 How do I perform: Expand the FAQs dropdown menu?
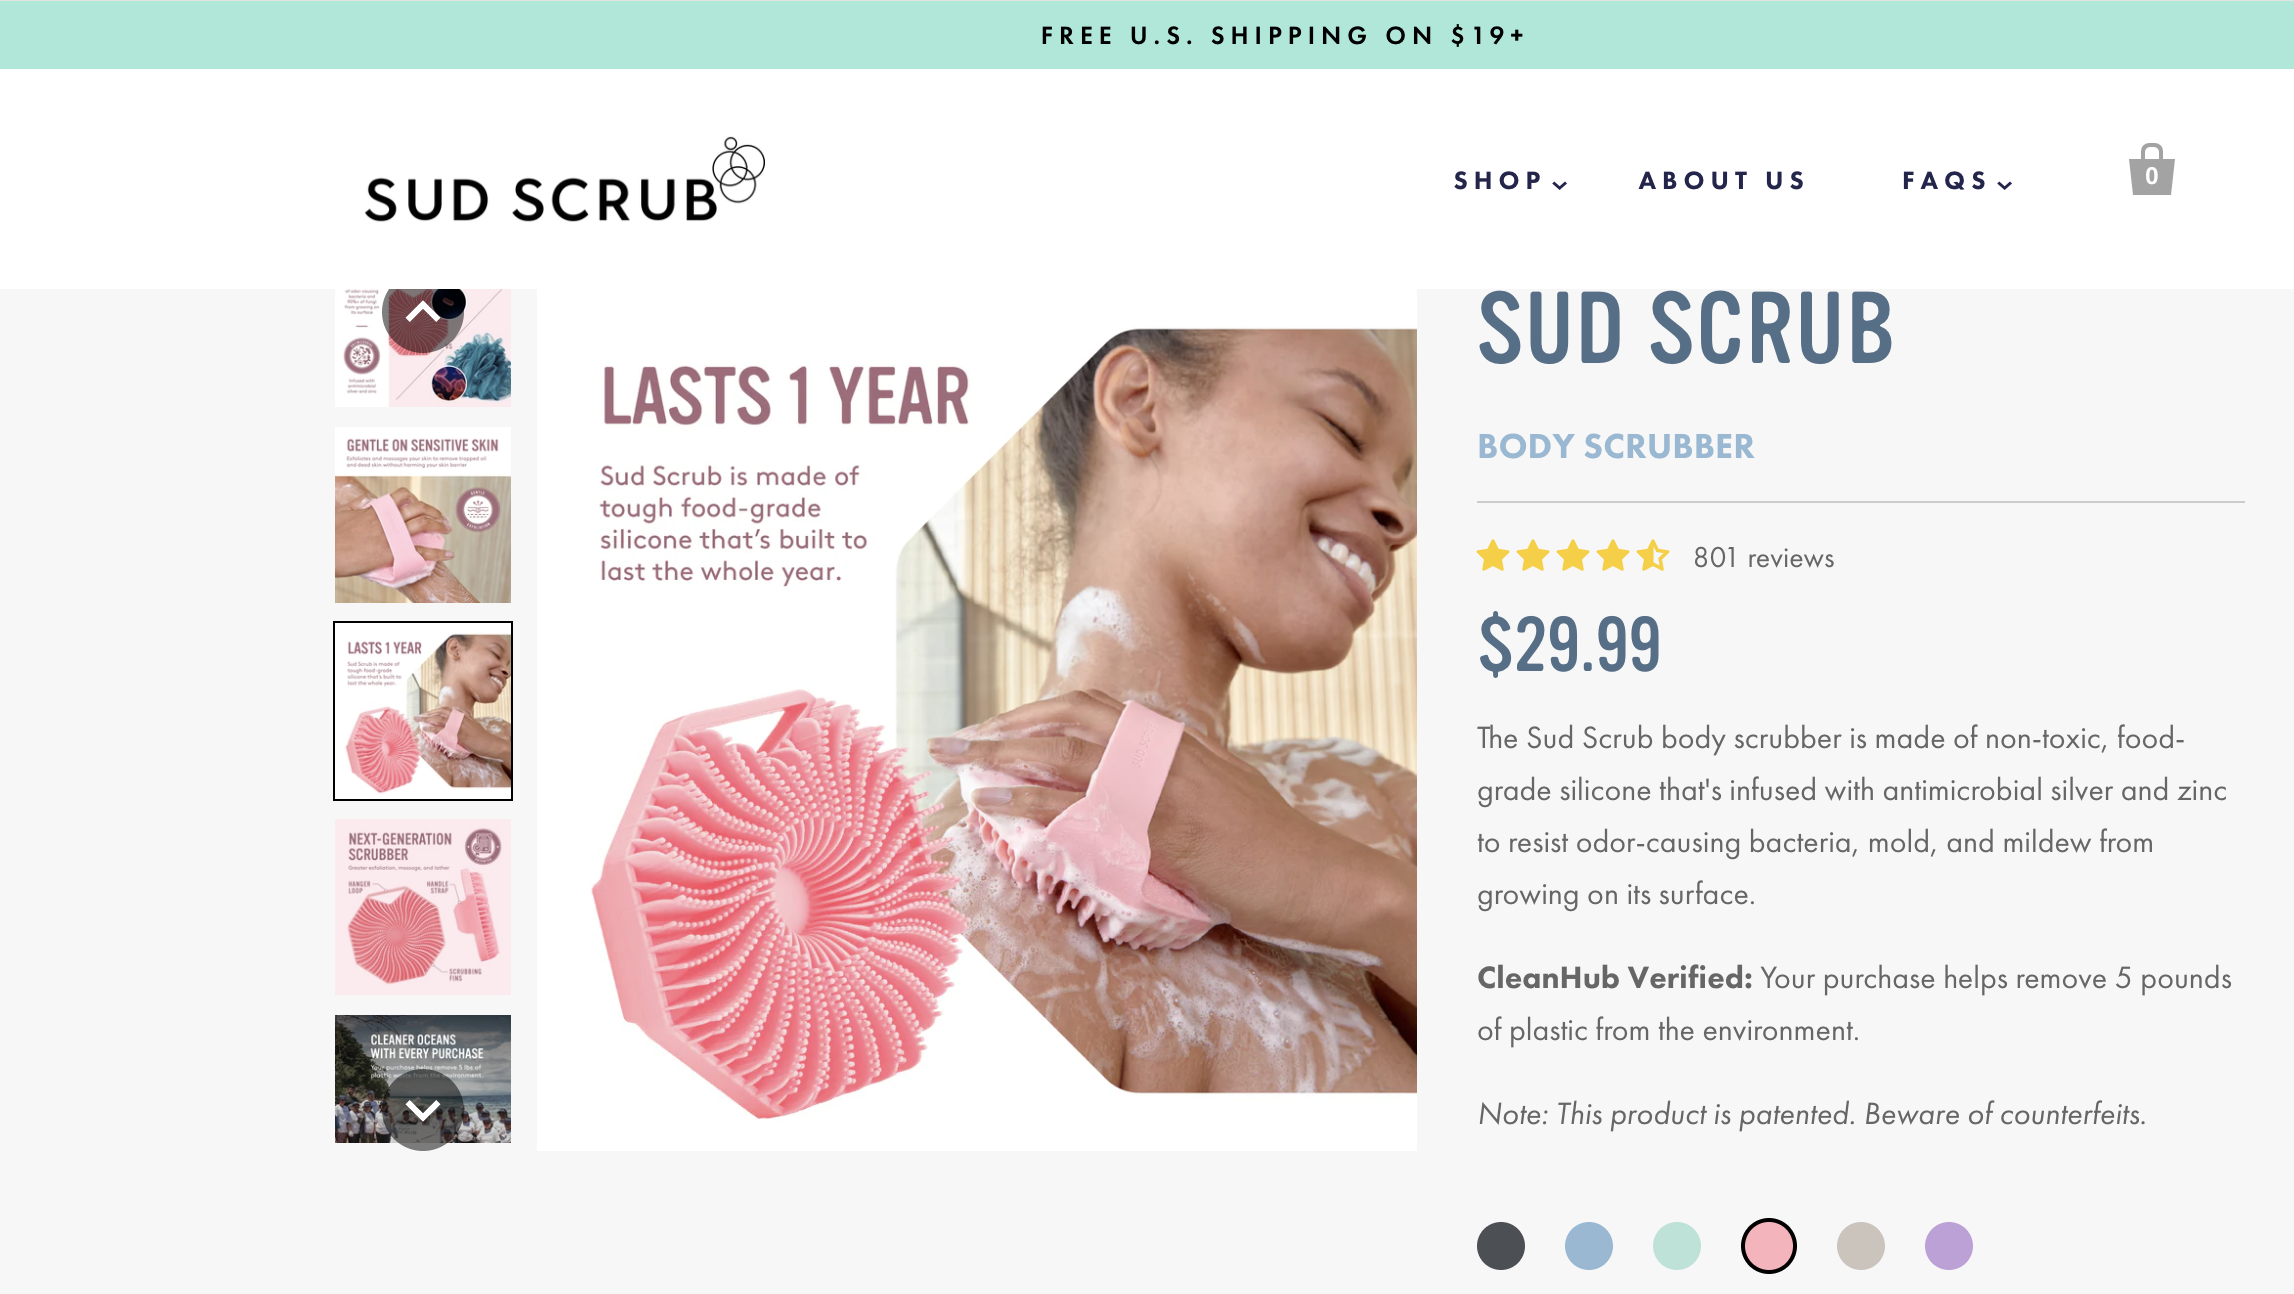pos(1957,181)
